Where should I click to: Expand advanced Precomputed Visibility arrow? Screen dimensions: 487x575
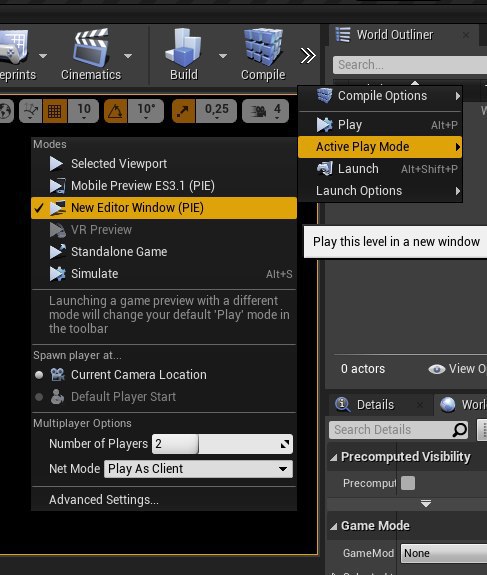point(426,503)
